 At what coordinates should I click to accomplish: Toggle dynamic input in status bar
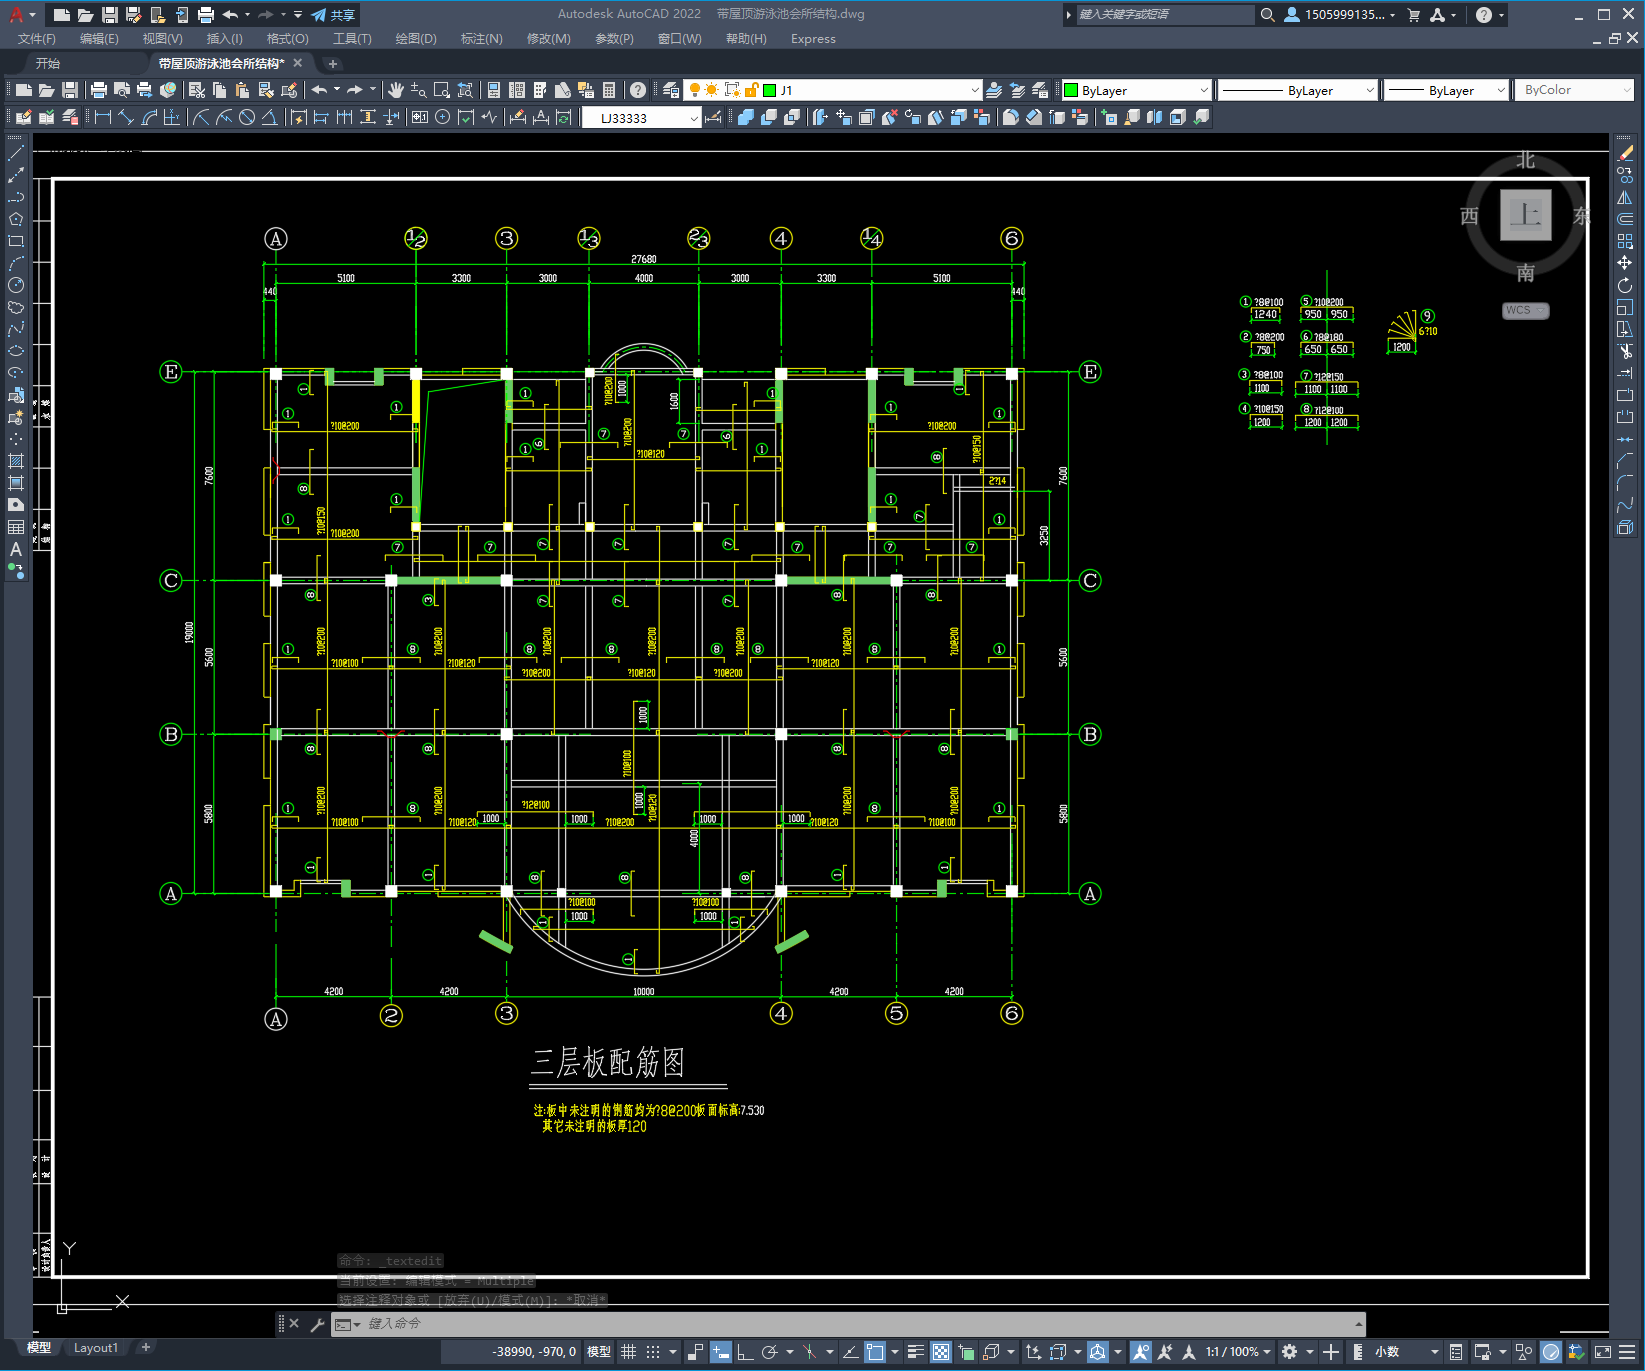click(x=721, y=1352)
